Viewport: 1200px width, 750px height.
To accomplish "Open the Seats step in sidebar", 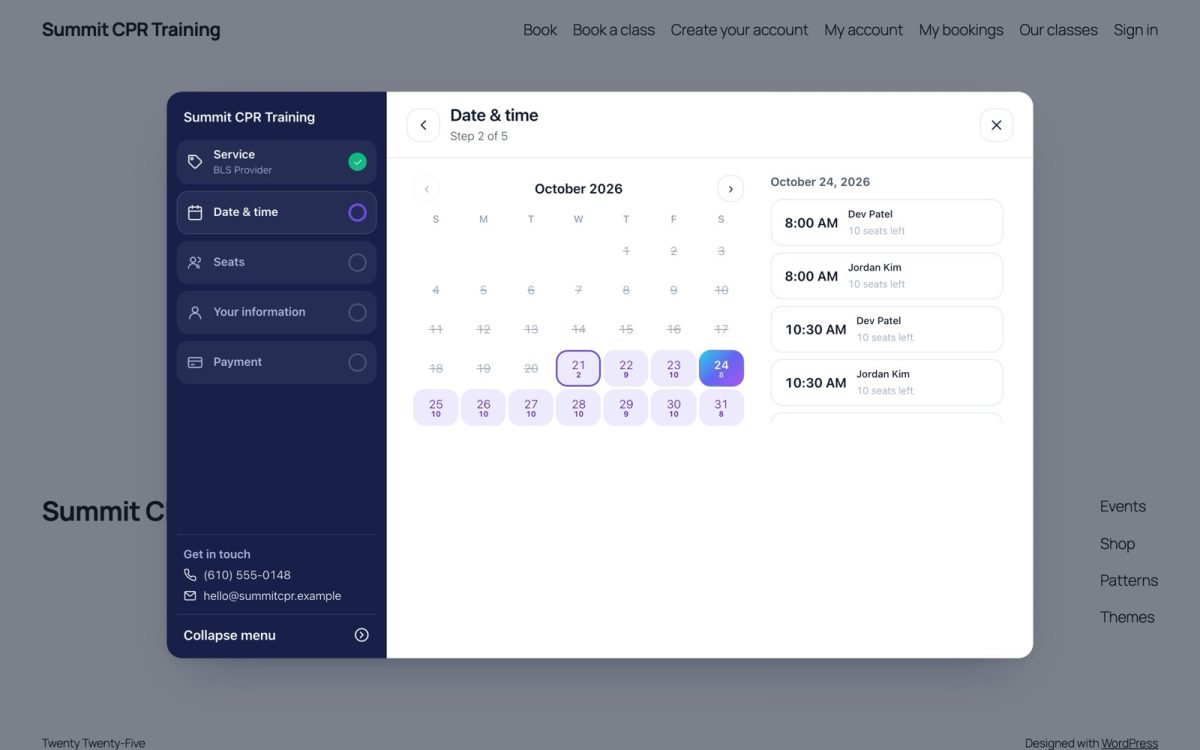I will [x=277, y=262].
